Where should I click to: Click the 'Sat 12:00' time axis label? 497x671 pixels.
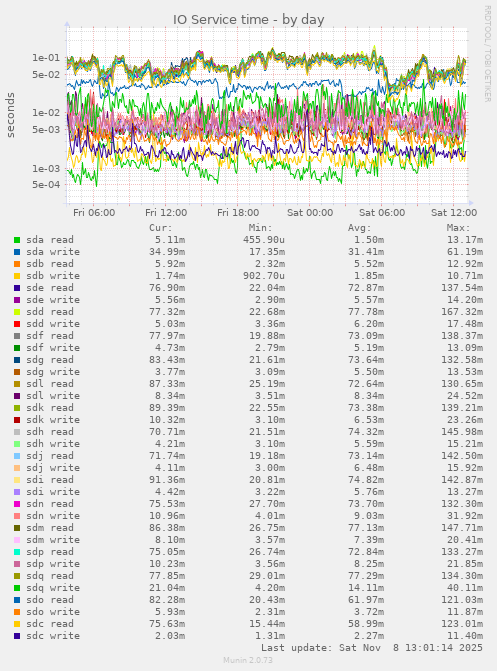click(x=454, y=213)
